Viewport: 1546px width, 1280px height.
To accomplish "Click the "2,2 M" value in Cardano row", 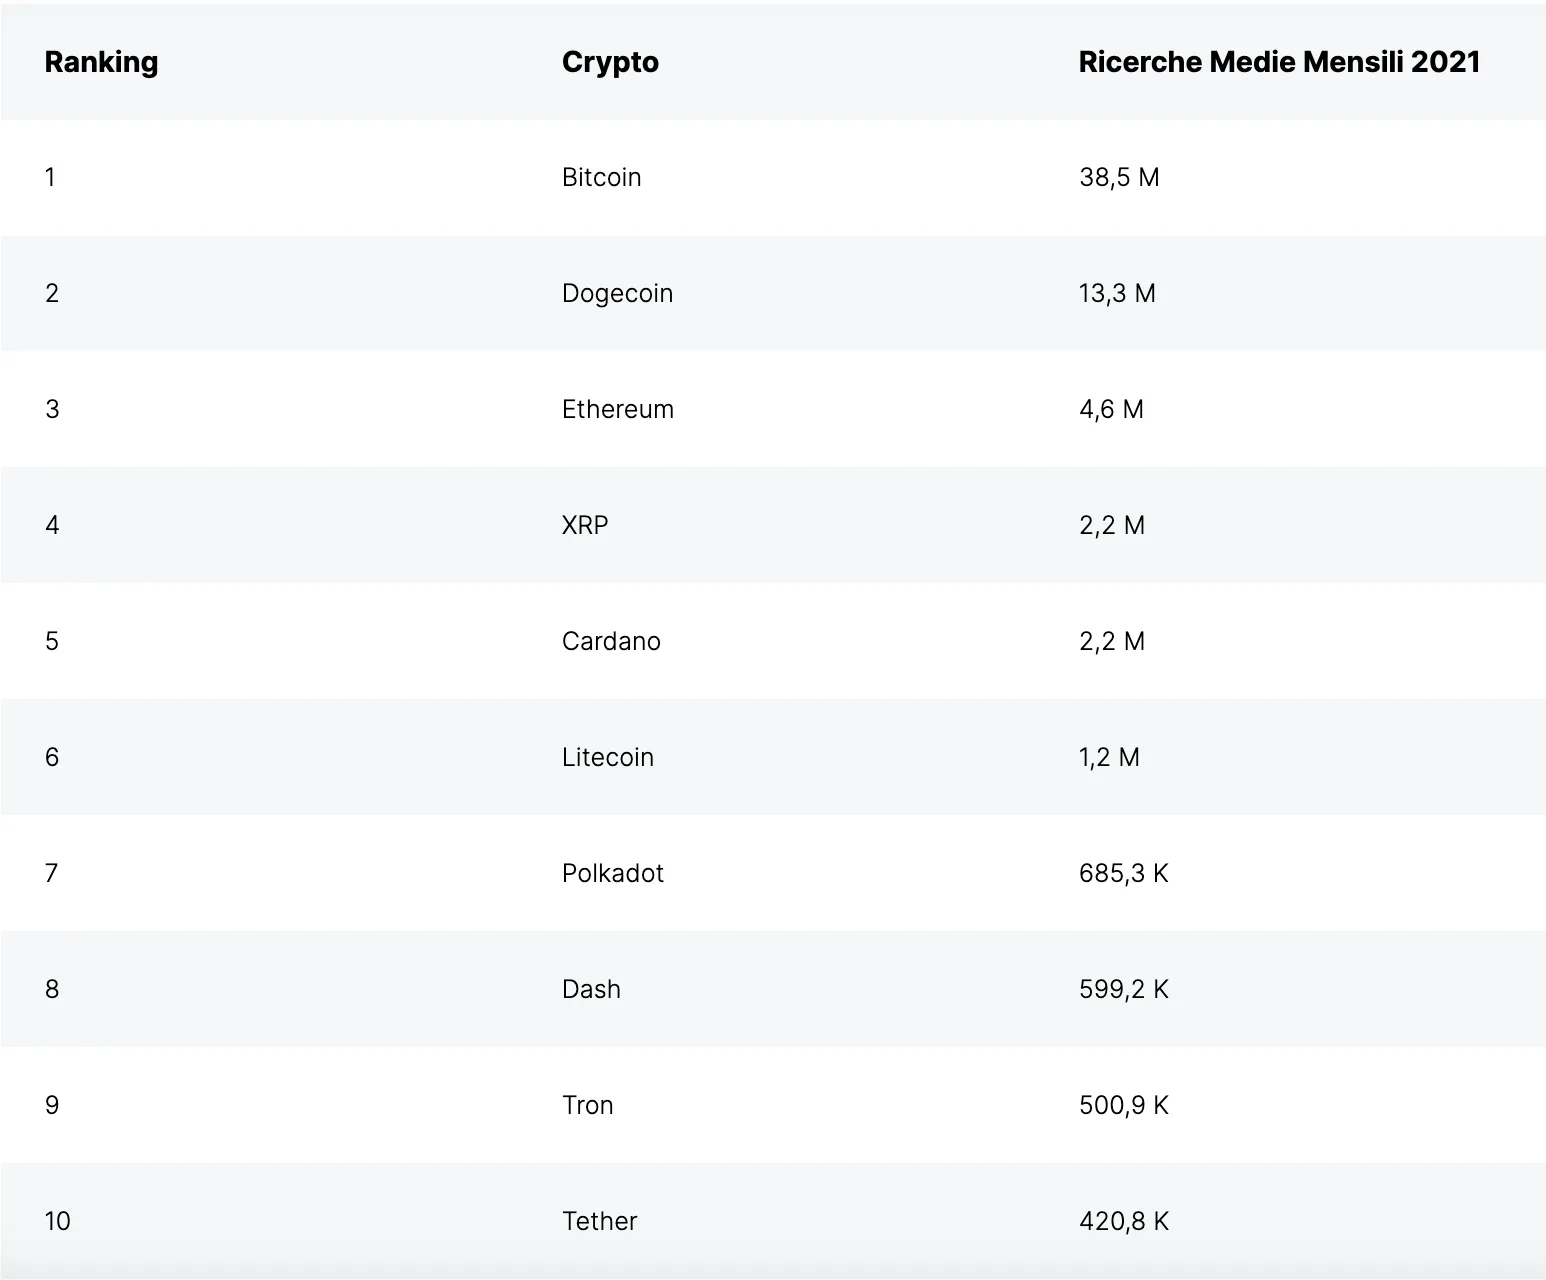I will tap(1112, 641).
